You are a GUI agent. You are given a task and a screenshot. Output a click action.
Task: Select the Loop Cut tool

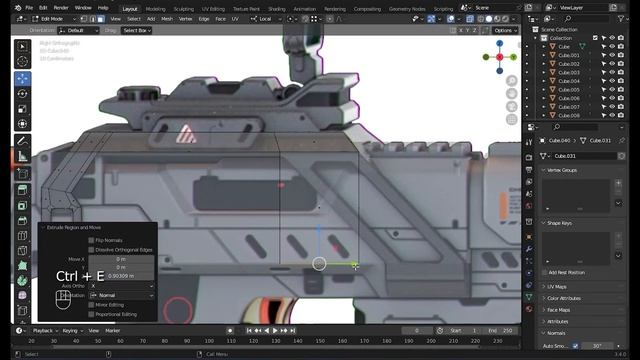(x=22, y=236)
